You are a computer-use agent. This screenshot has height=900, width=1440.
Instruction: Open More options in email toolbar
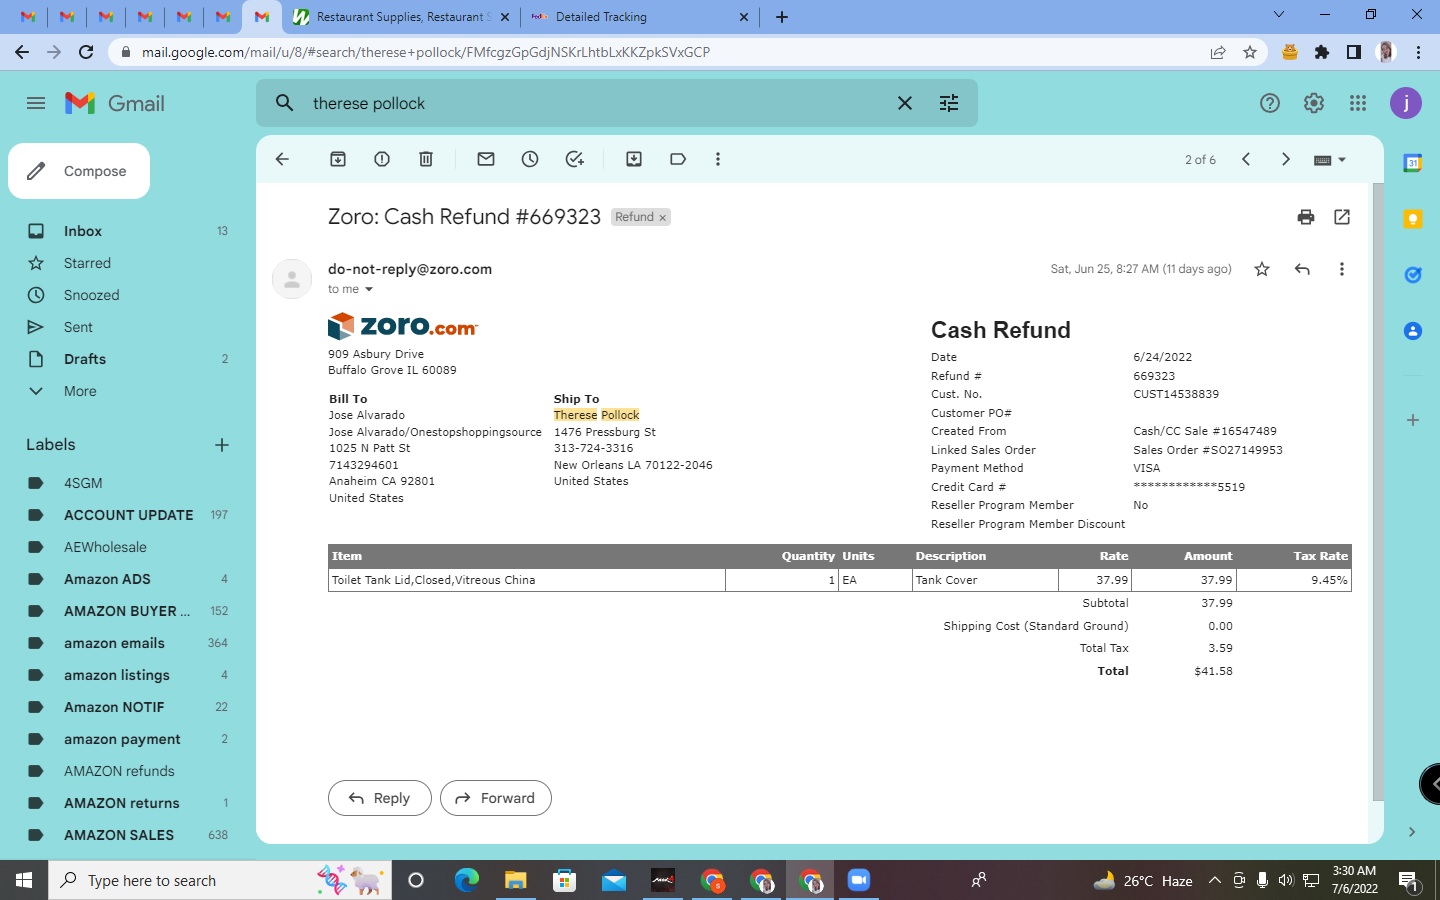point(718,159)
